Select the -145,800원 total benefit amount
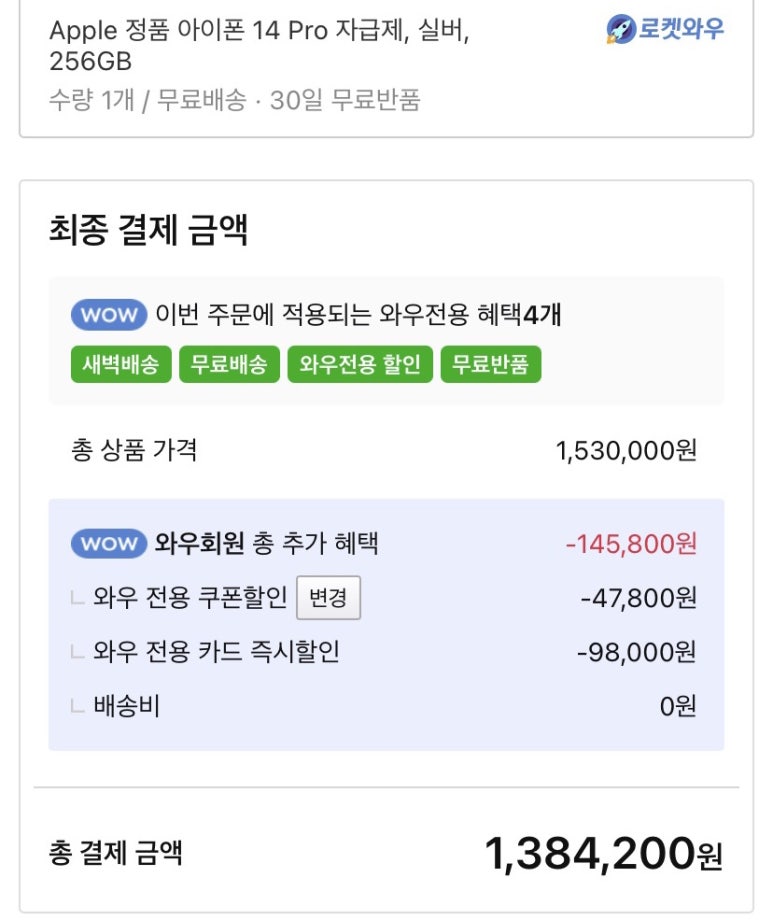The width and height of the screenshot is (773, 920). pos(631,543)
